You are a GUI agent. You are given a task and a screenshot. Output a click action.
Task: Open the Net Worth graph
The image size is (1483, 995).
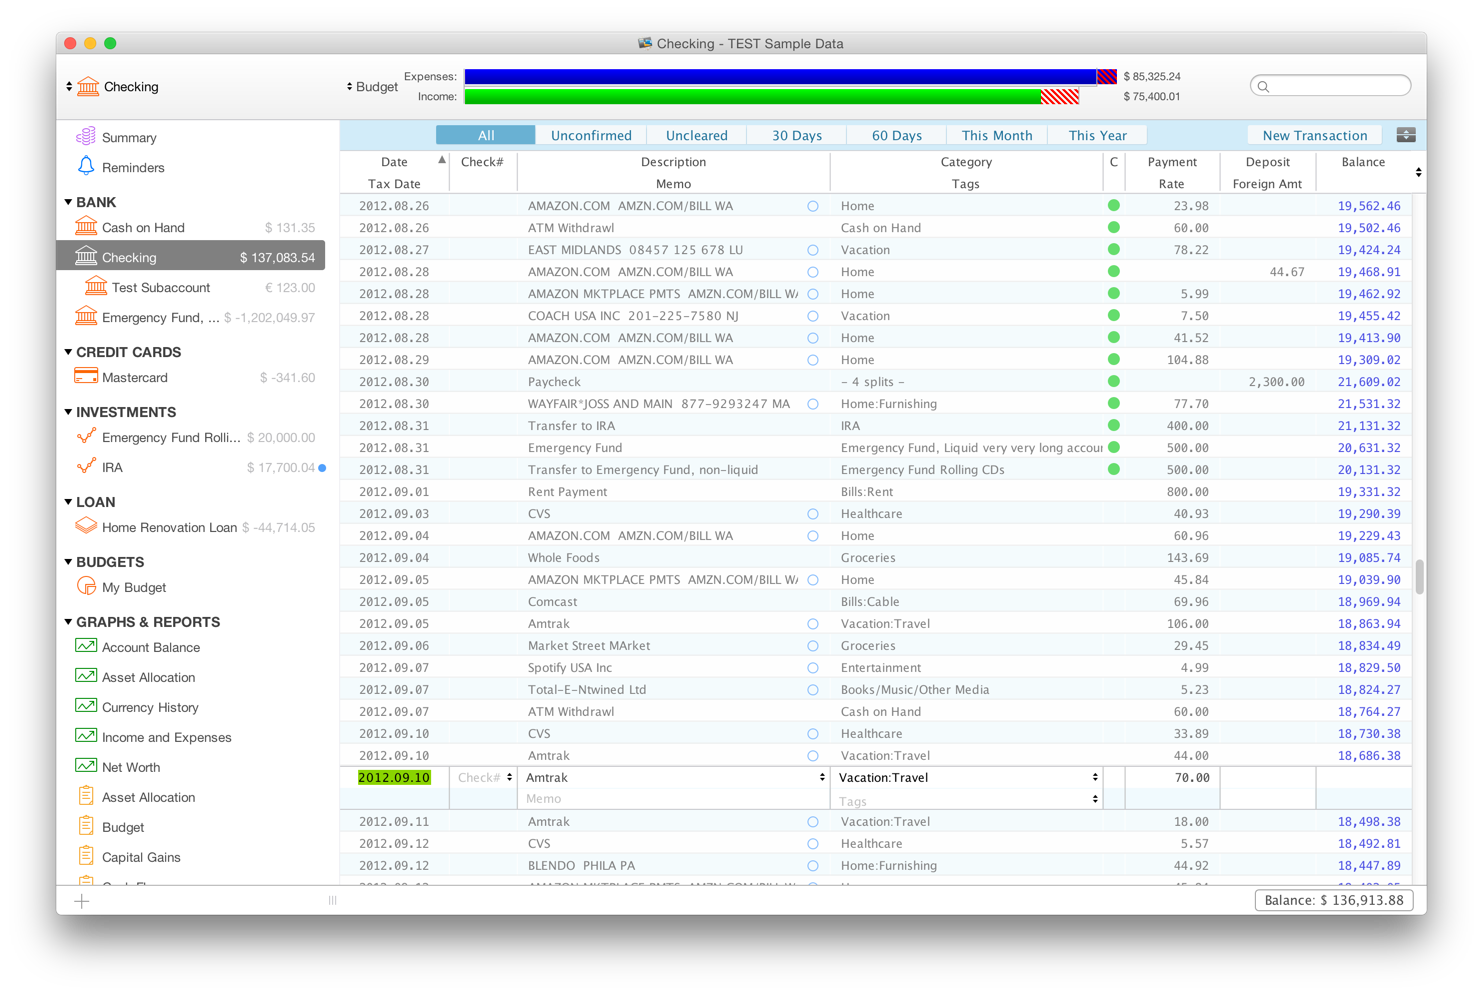(x=131, y=767)
